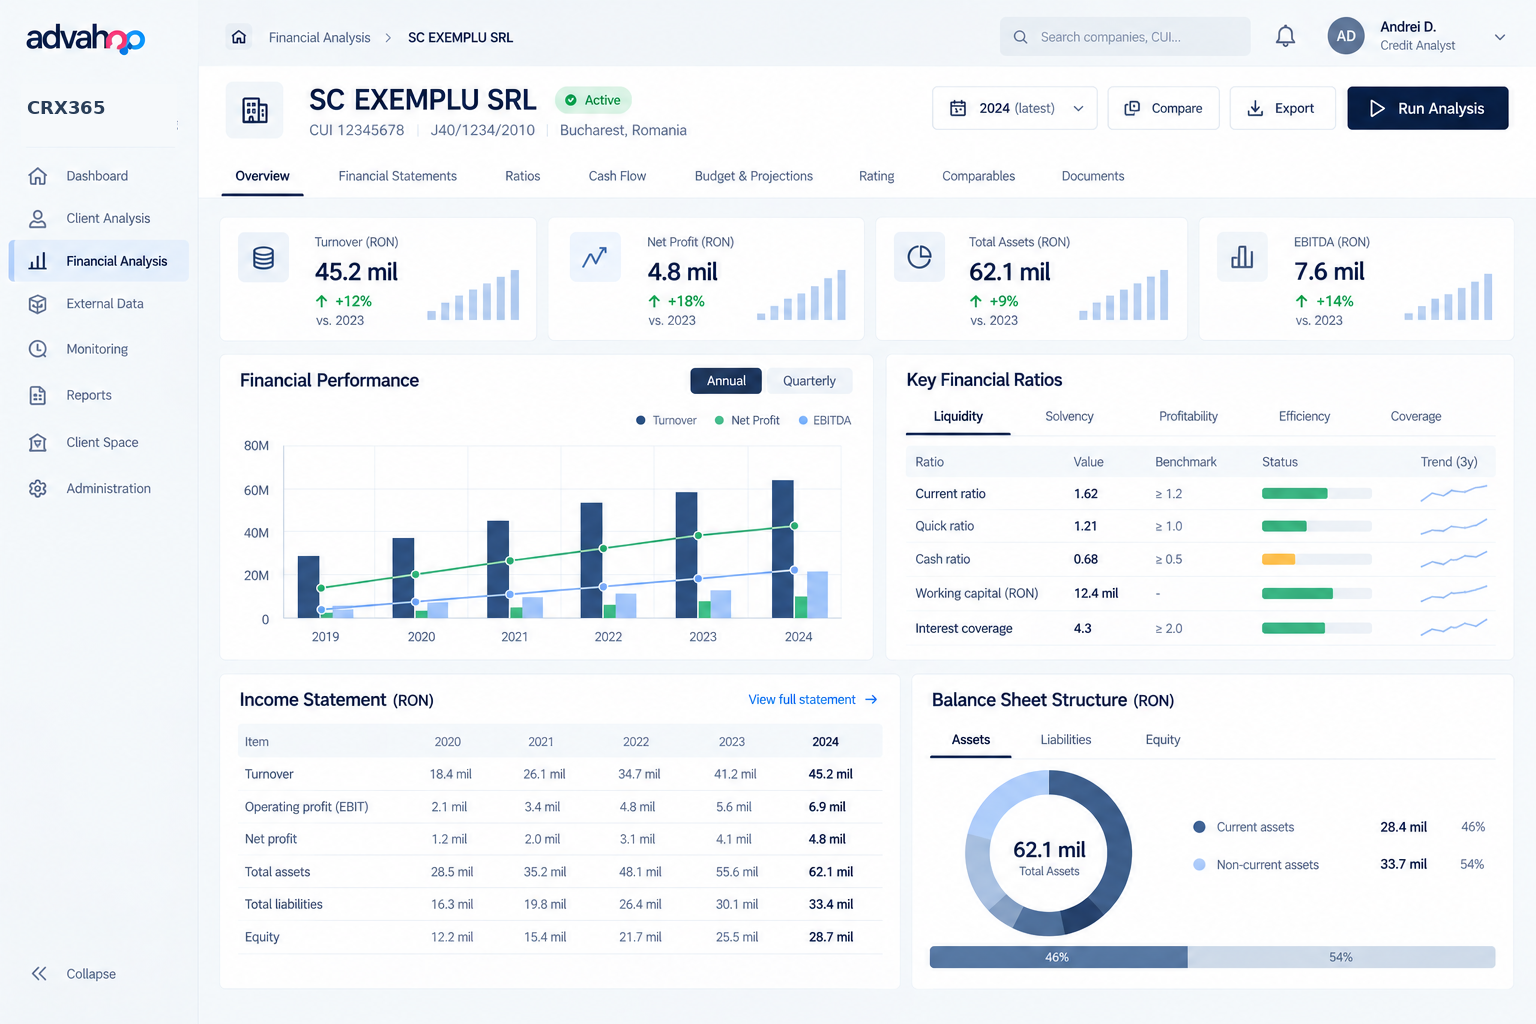The image size is (1536, 1024).
Task: Toggle Net Profit series in legend
Action: pos(747,420)
